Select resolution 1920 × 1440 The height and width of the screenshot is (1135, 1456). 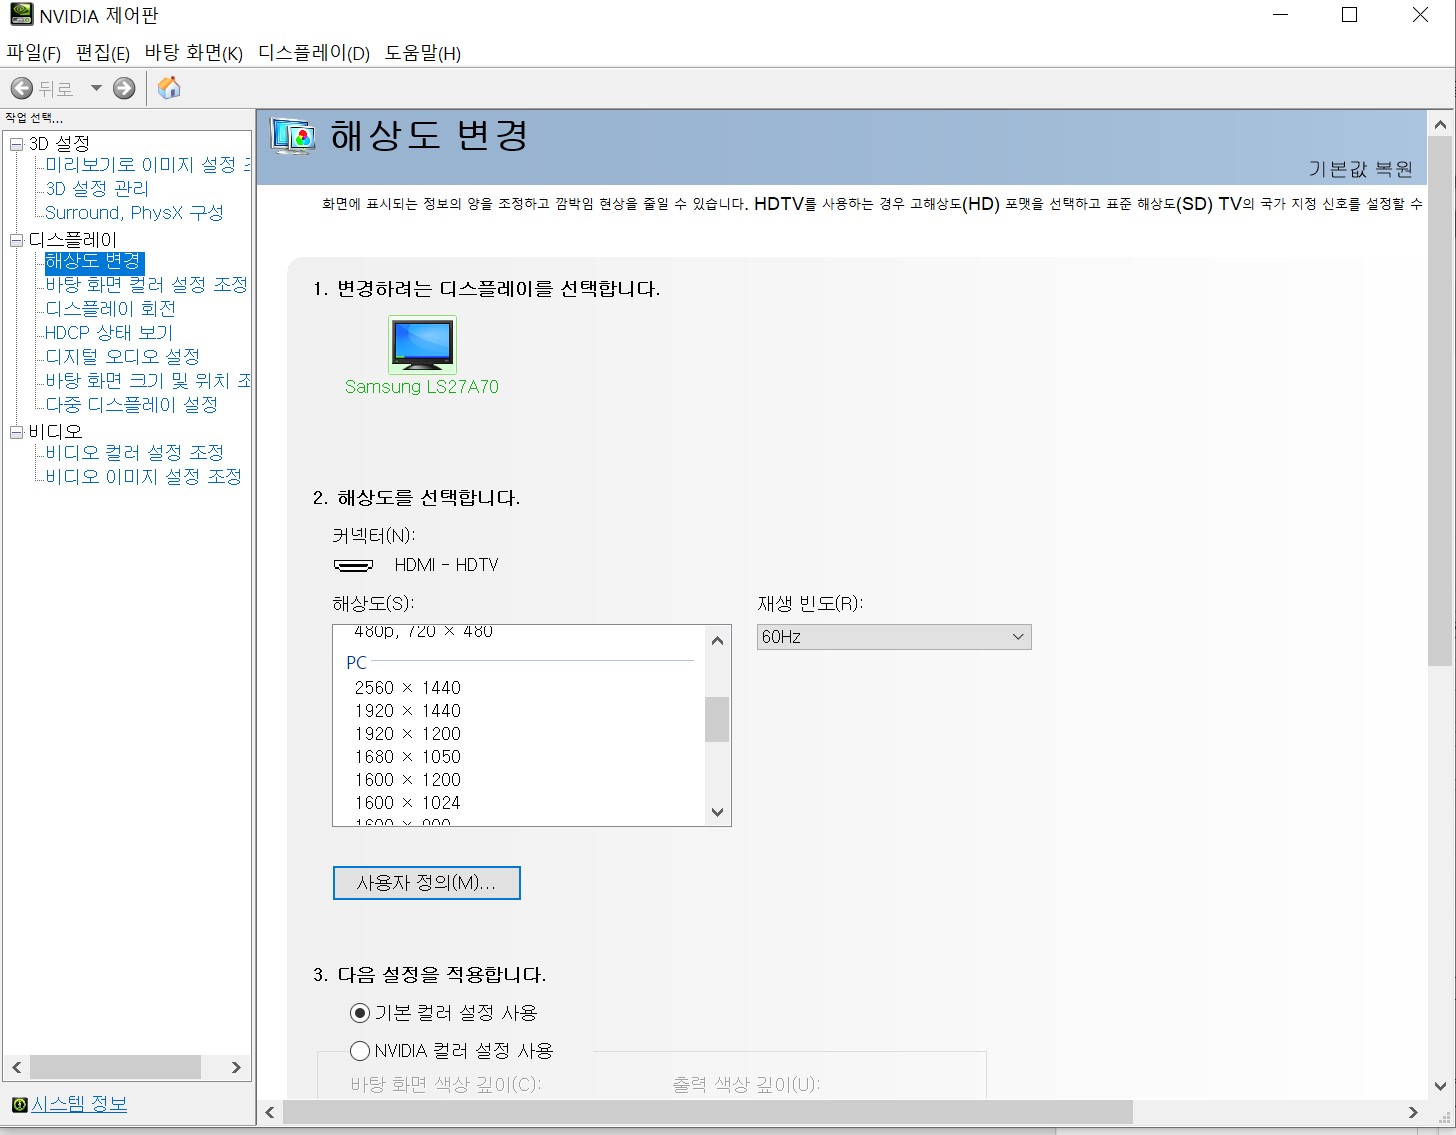407,711
